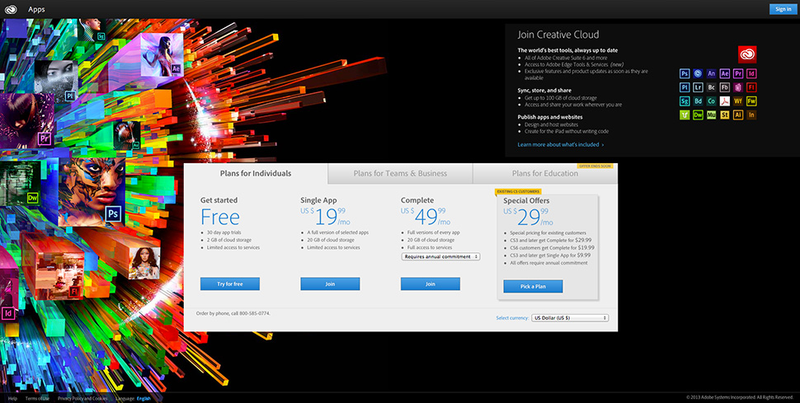Select the blue circular icon beside Ps
The width and height of the screenshot is (800, 403).
(698, 73)
